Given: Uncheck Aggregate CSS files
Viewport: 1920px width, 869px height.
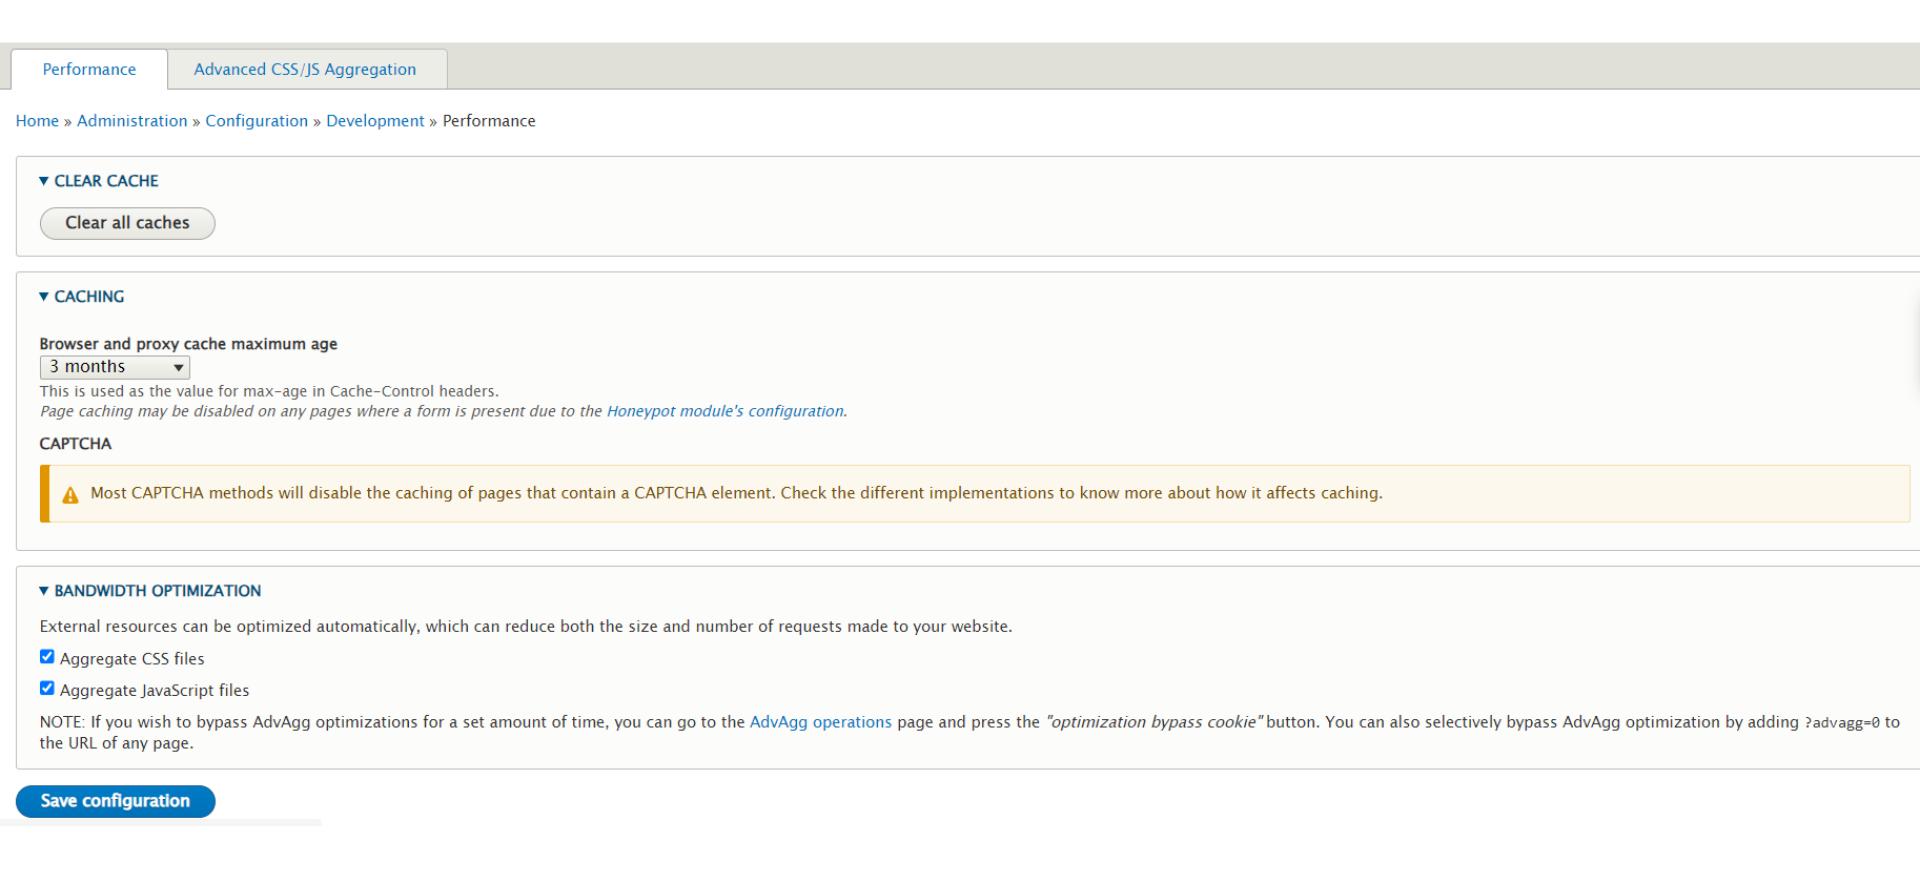Looking at the screenshot, I should click(47, 657).
